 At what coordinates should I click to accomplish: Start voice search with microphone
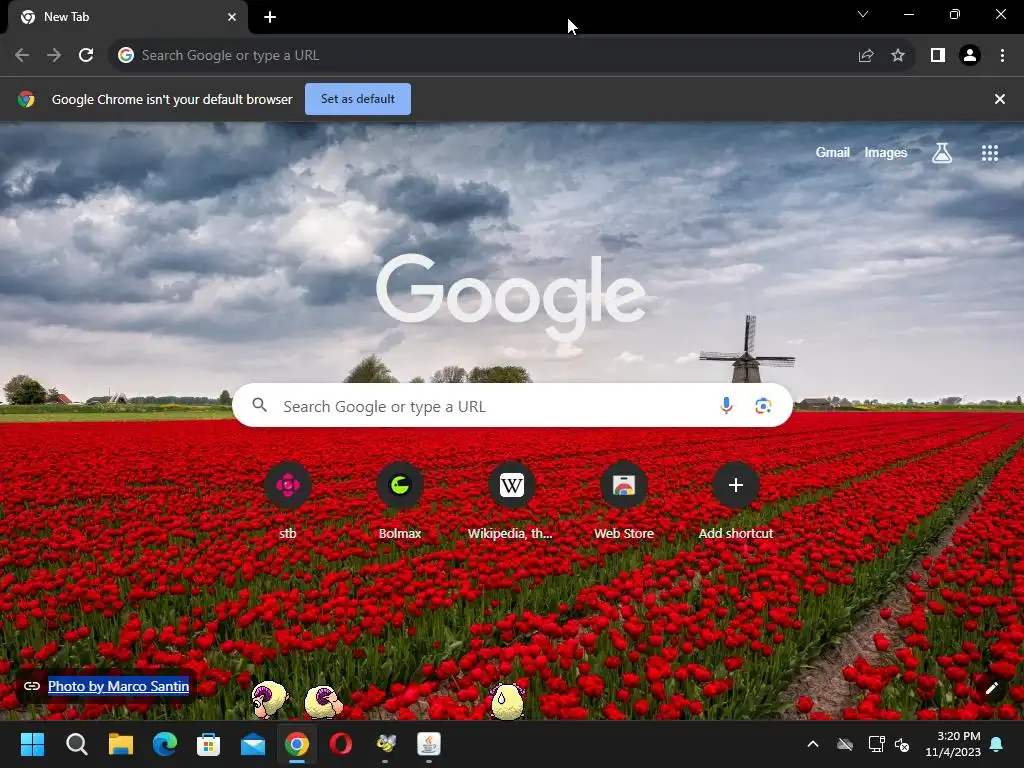(x=726, y=406)
